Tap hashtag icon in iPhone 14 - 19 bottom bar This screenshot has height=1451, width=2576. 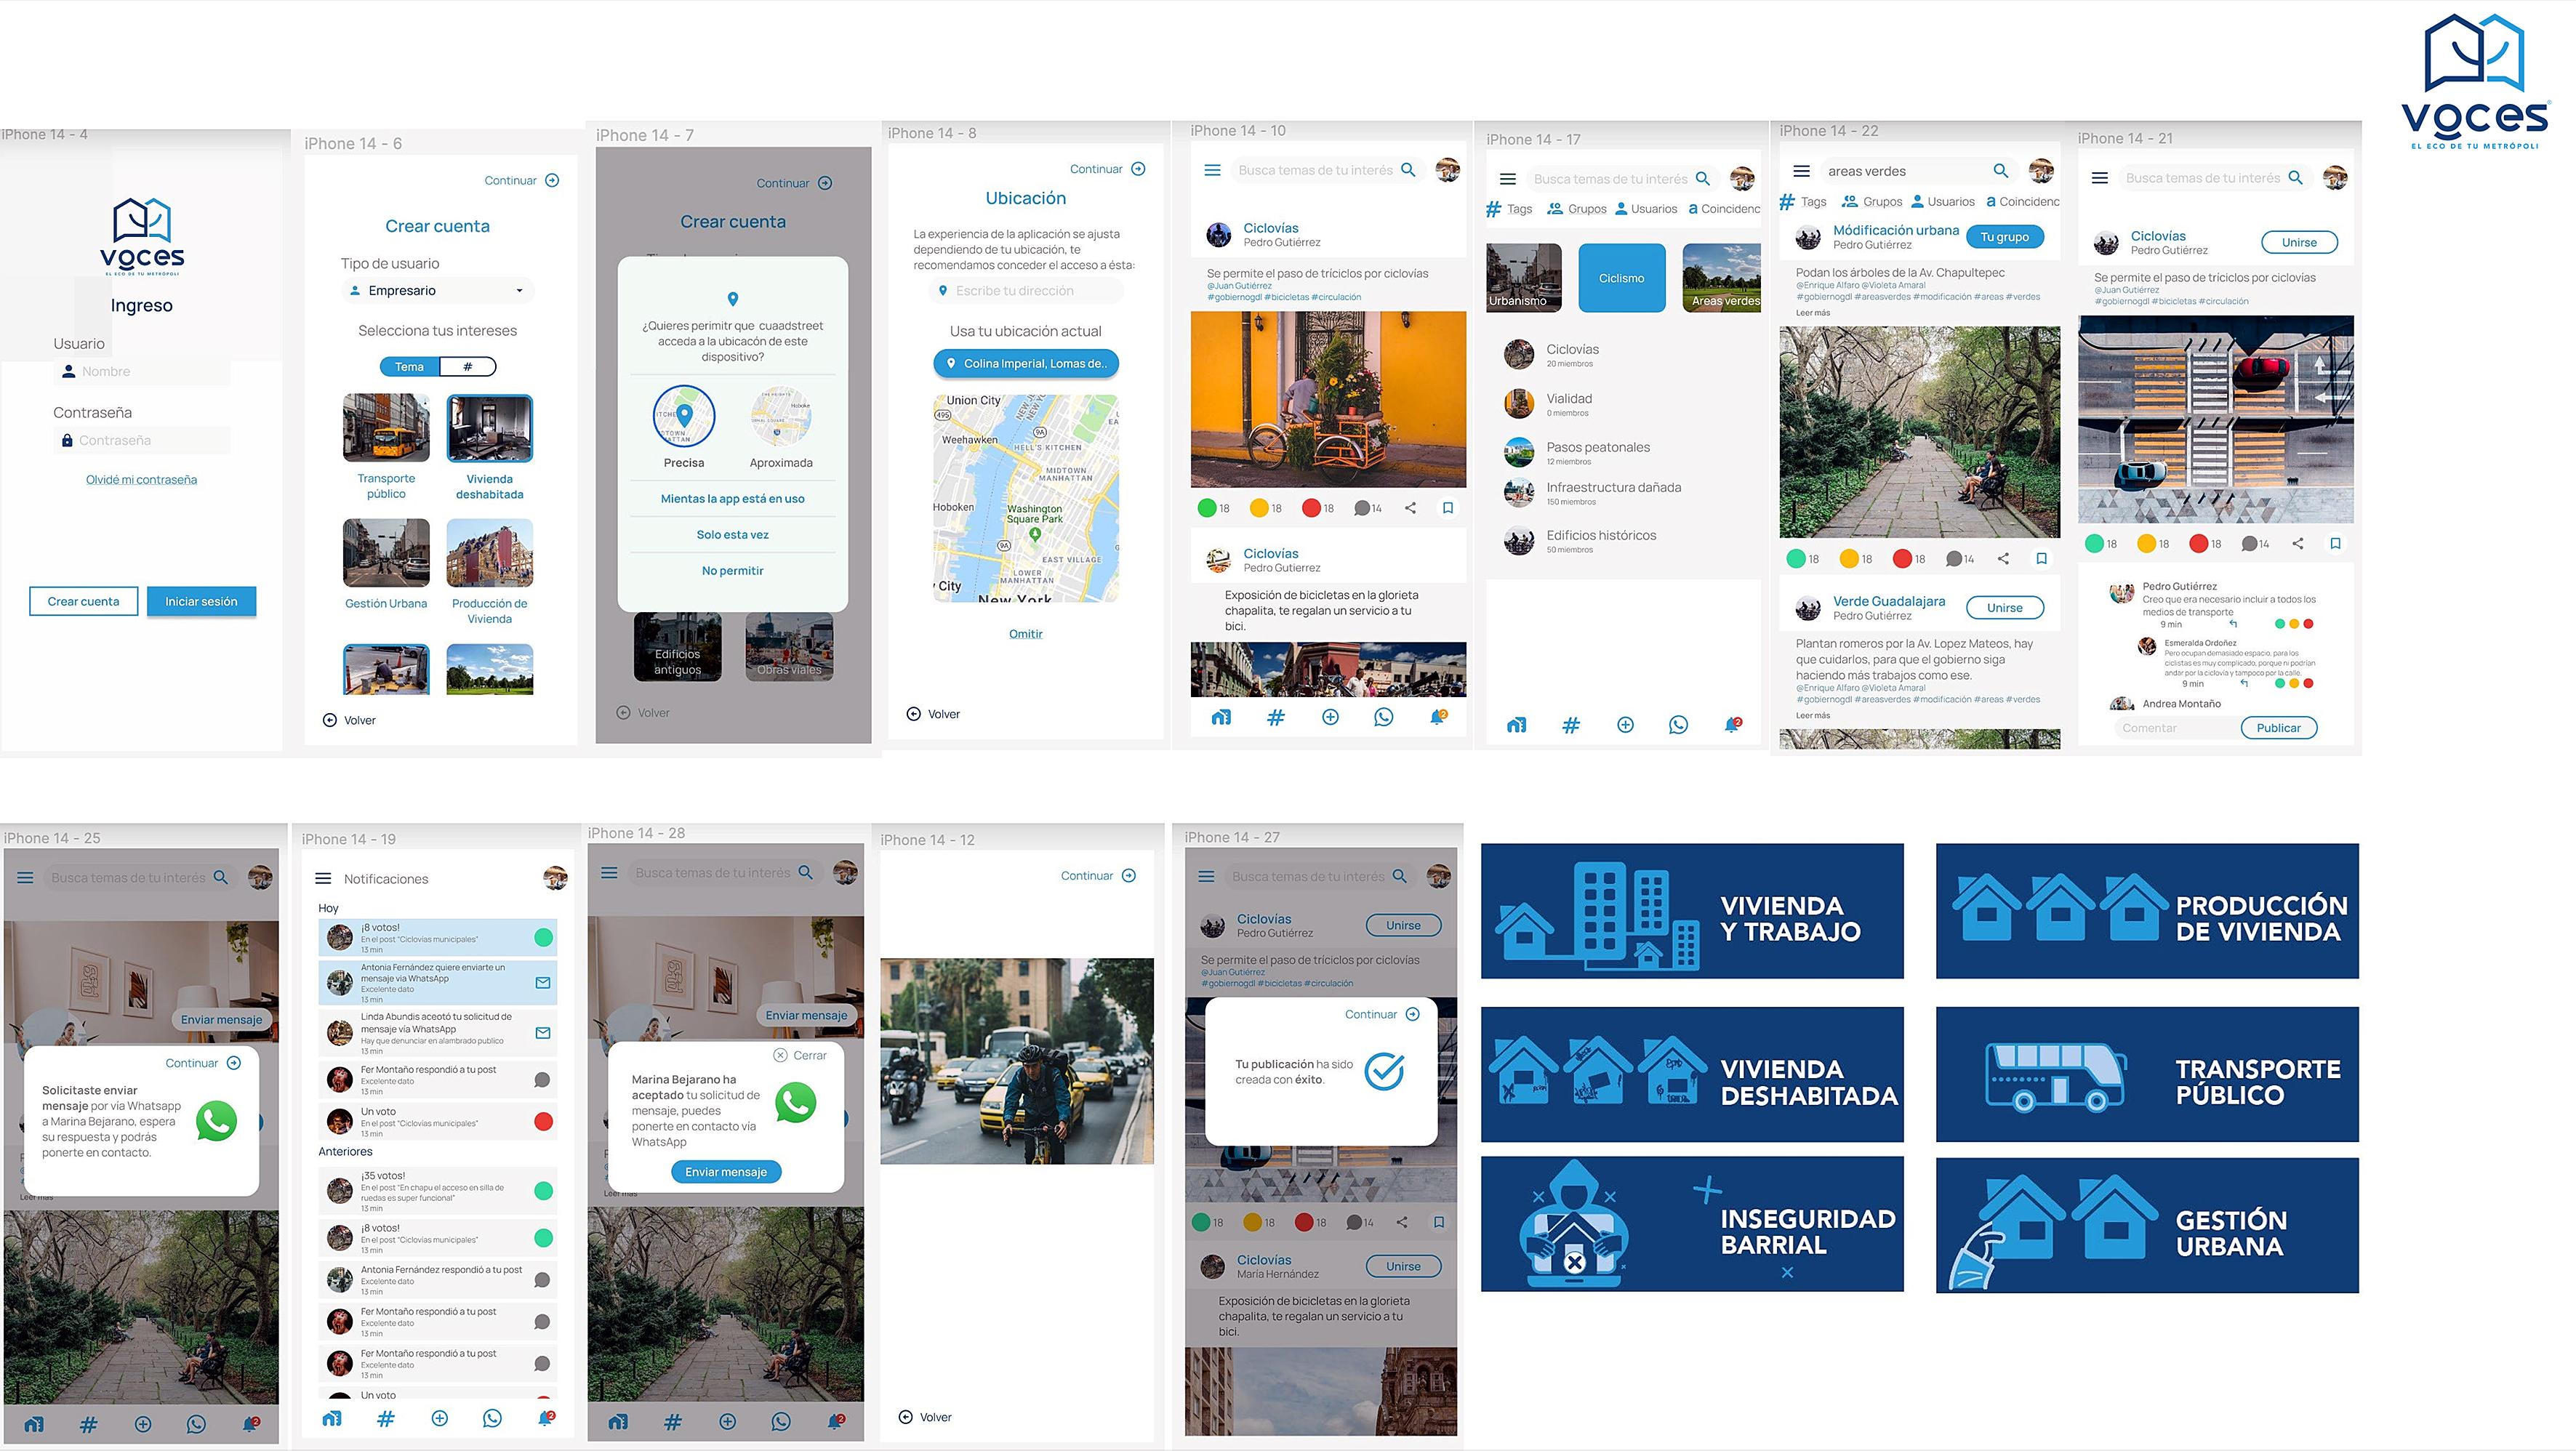[x=385, y=1418]
